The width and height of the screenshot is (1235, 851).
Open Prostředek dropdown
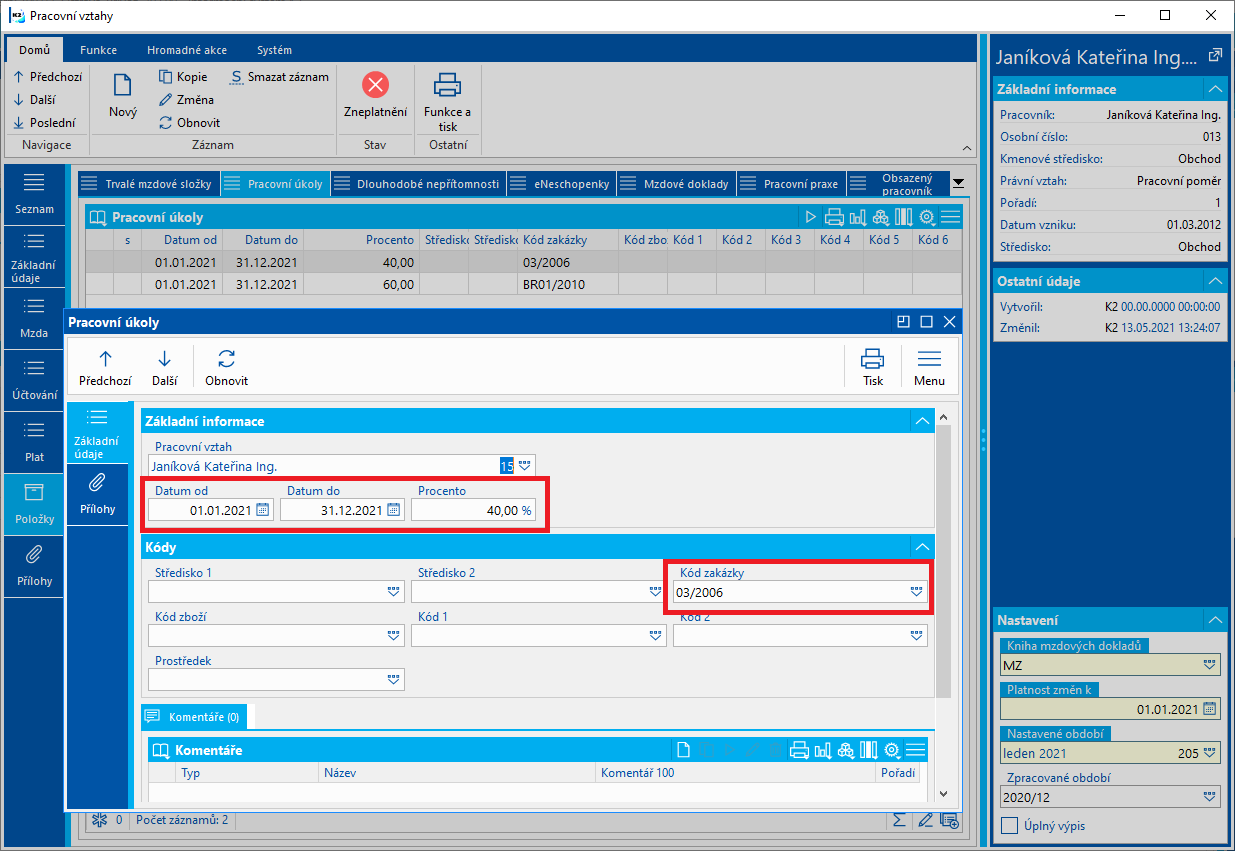pos(393,680)
